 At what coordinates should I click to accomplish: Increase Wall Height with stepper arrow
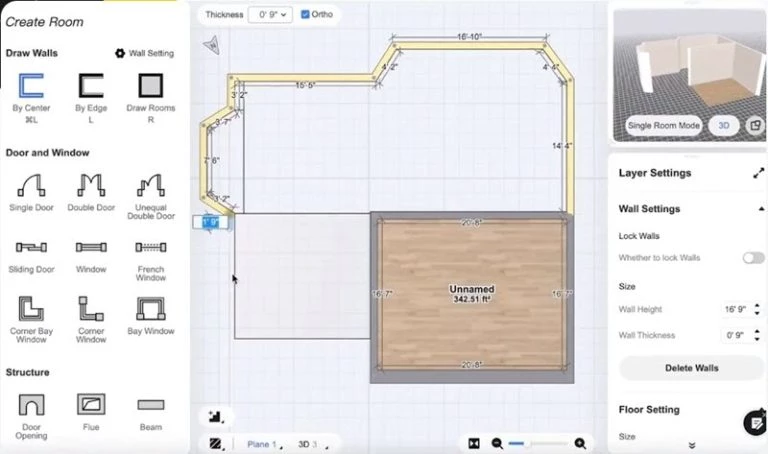[x=757, y=306]
